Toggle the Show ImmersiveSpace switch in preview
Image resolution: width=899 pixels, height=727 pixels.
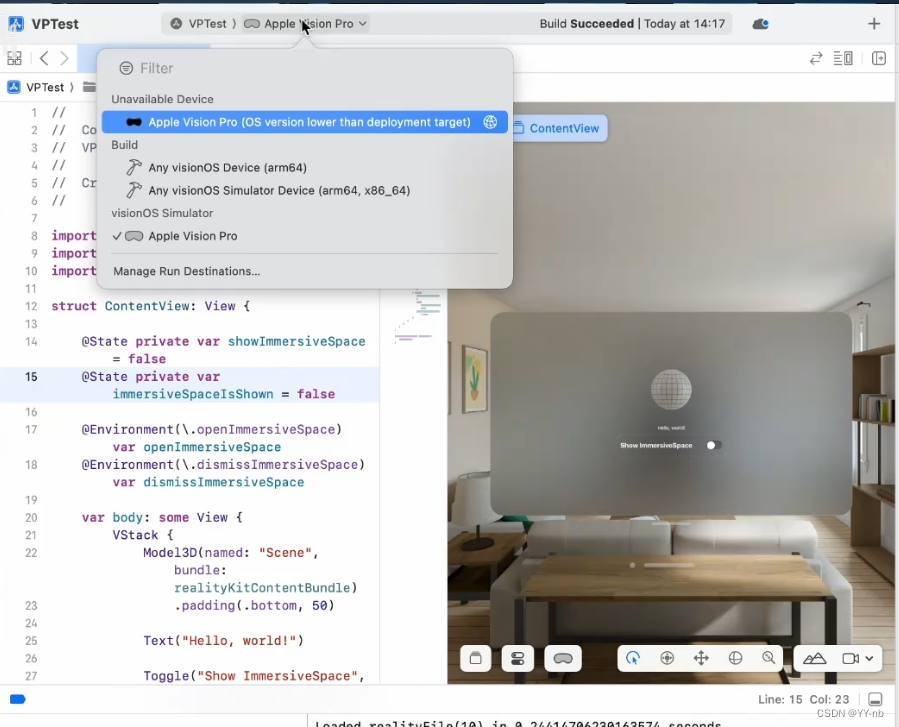click(x=713, y=445)
